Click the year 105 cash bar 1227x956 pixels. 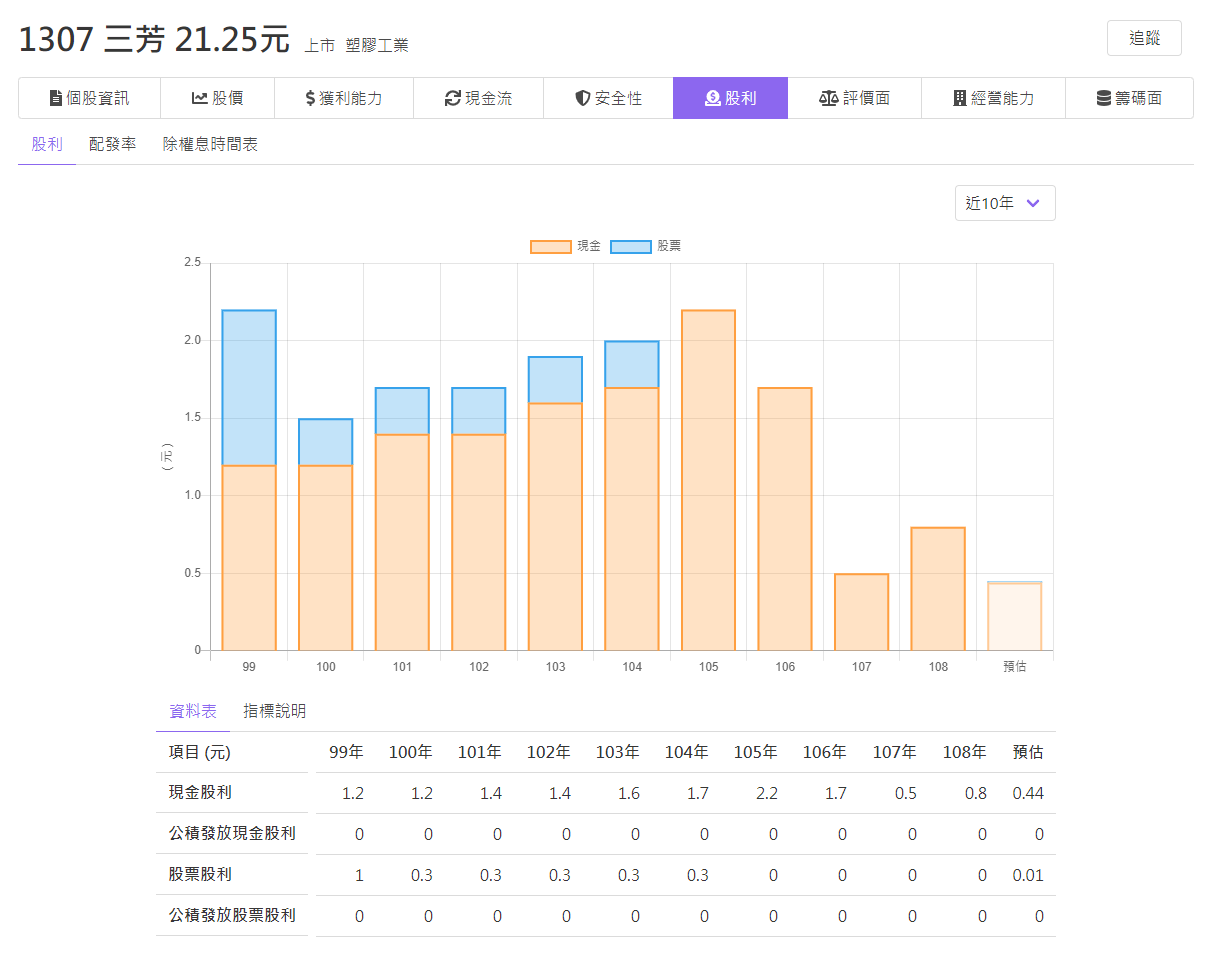[x=708, y=480]
